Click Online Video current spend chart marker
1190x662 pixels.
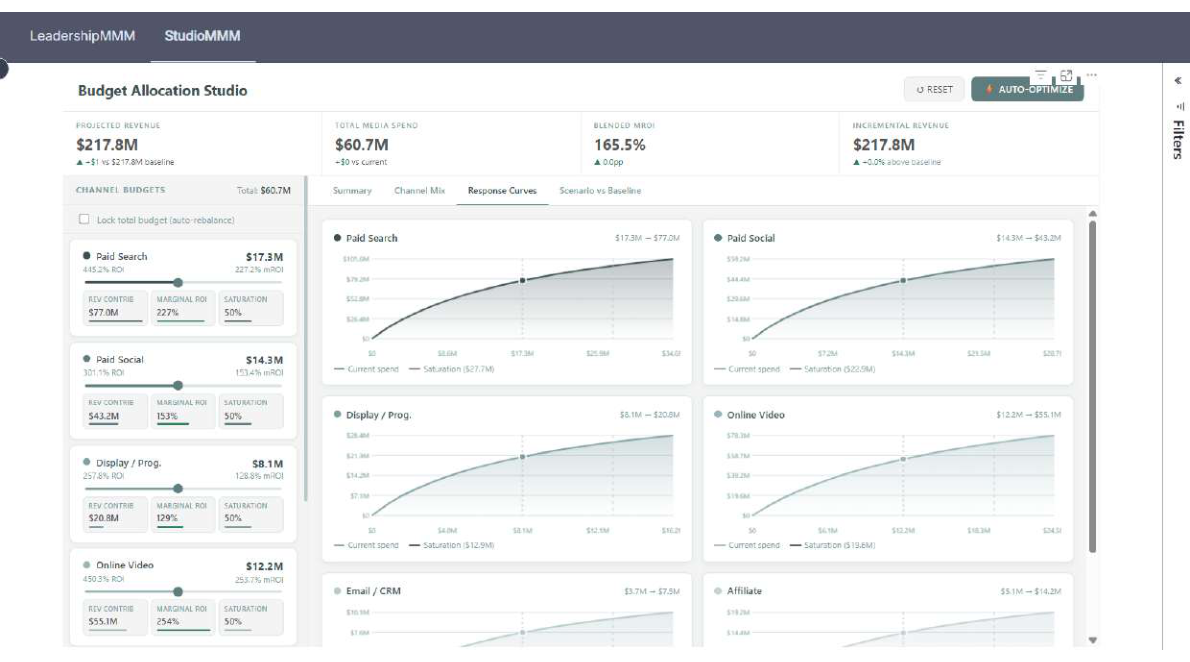point(903,459)
